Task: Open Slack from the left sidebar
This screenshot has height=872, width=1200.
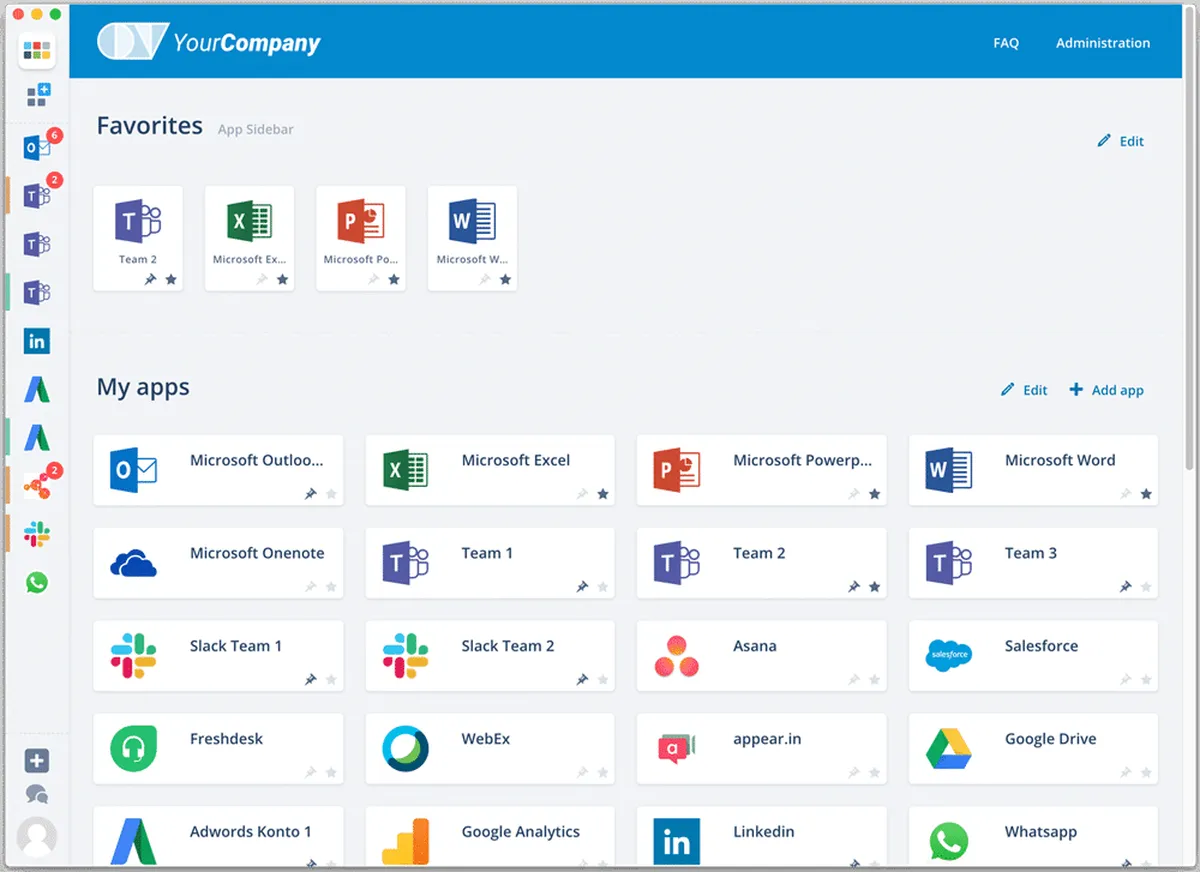Action: pos(37,534)
